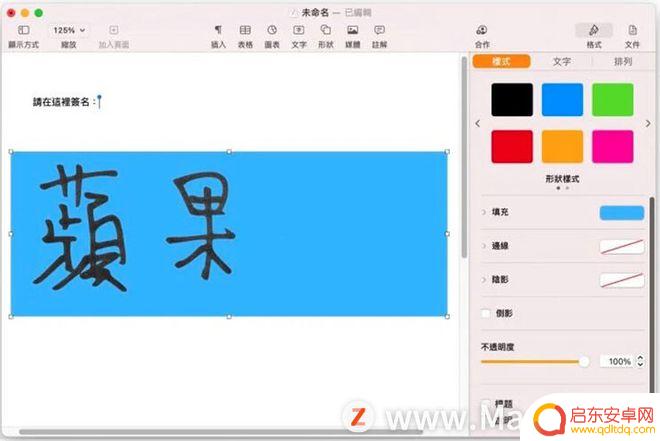
Task: Apply the red shape style swatch
Action: pyautogui.click(x=512, y=146)
